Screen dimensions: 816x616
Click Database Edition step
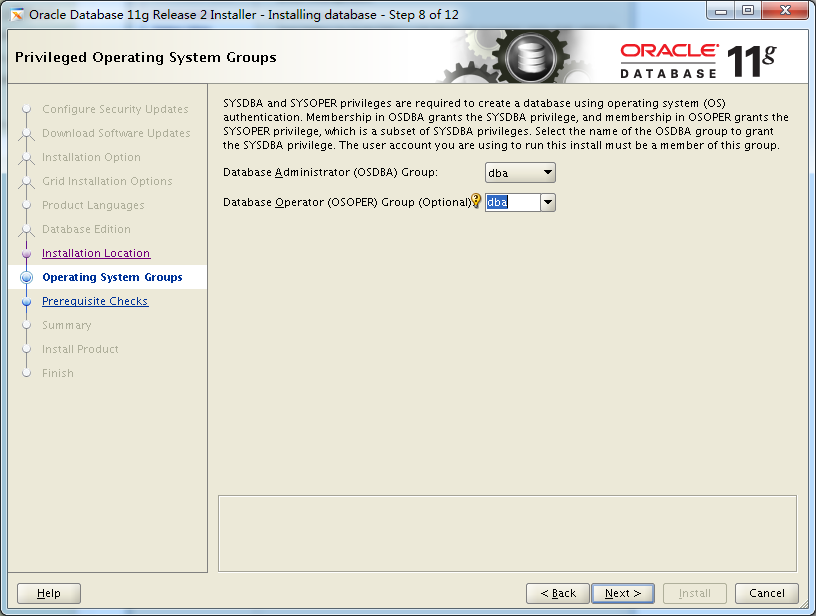[86, 229]
